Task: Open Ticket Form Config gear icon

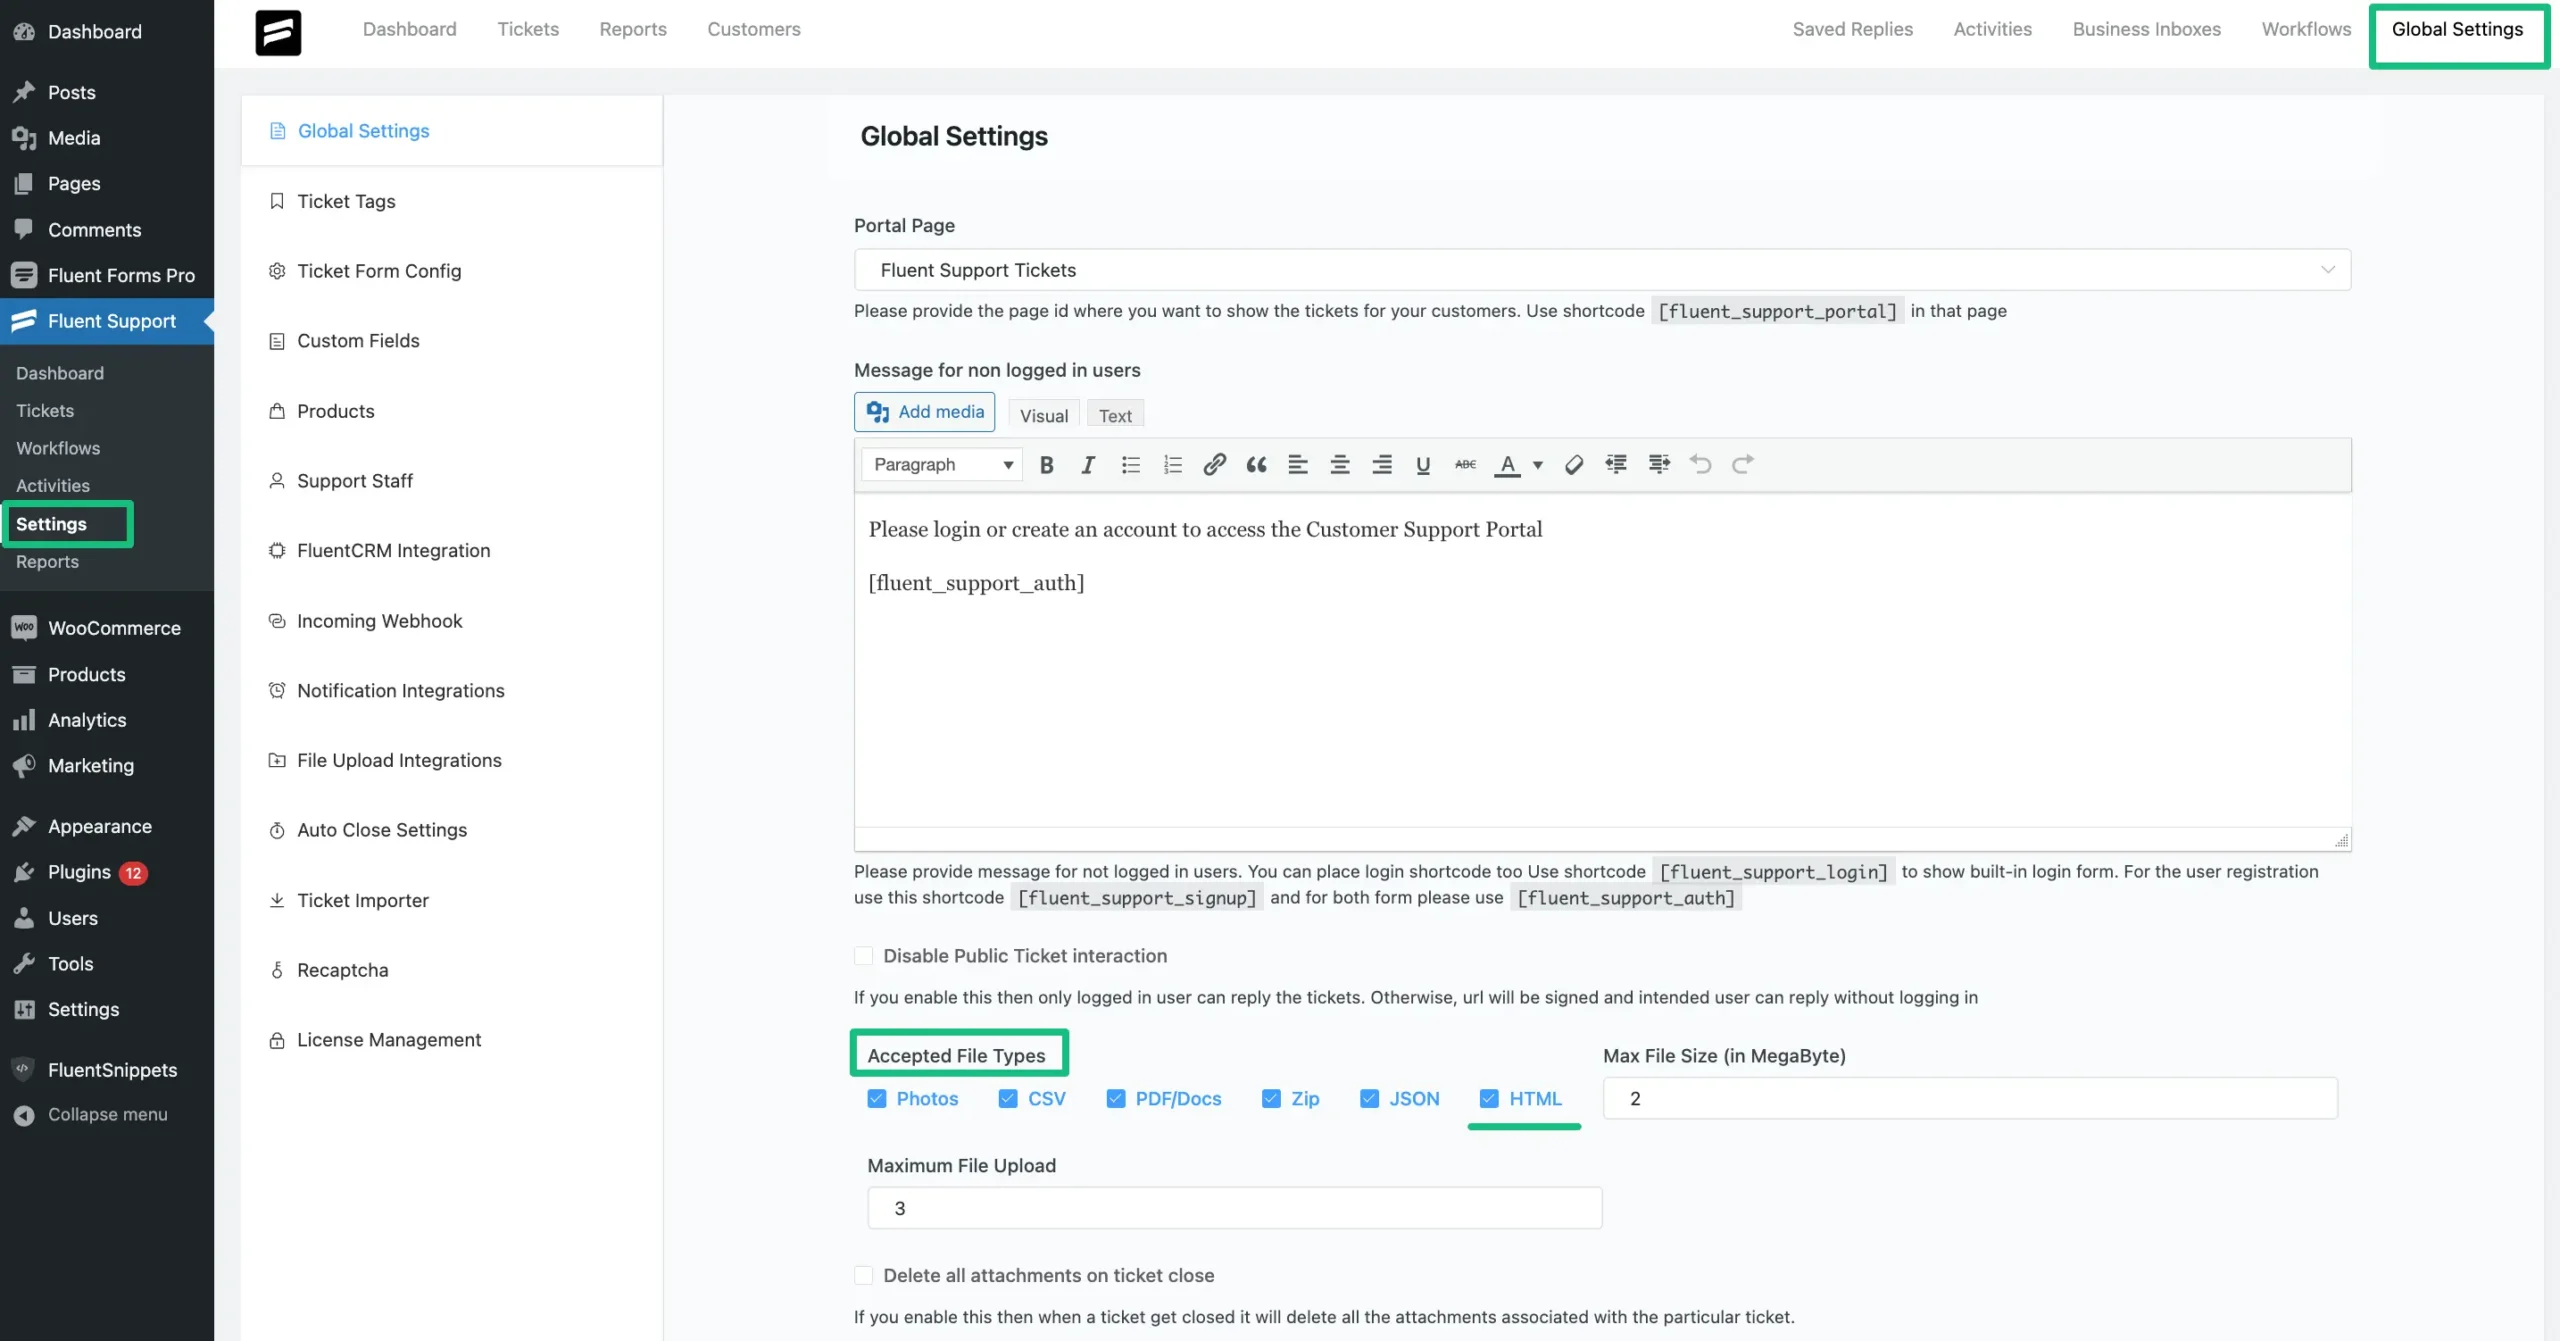Action: (x=277, y=271)
